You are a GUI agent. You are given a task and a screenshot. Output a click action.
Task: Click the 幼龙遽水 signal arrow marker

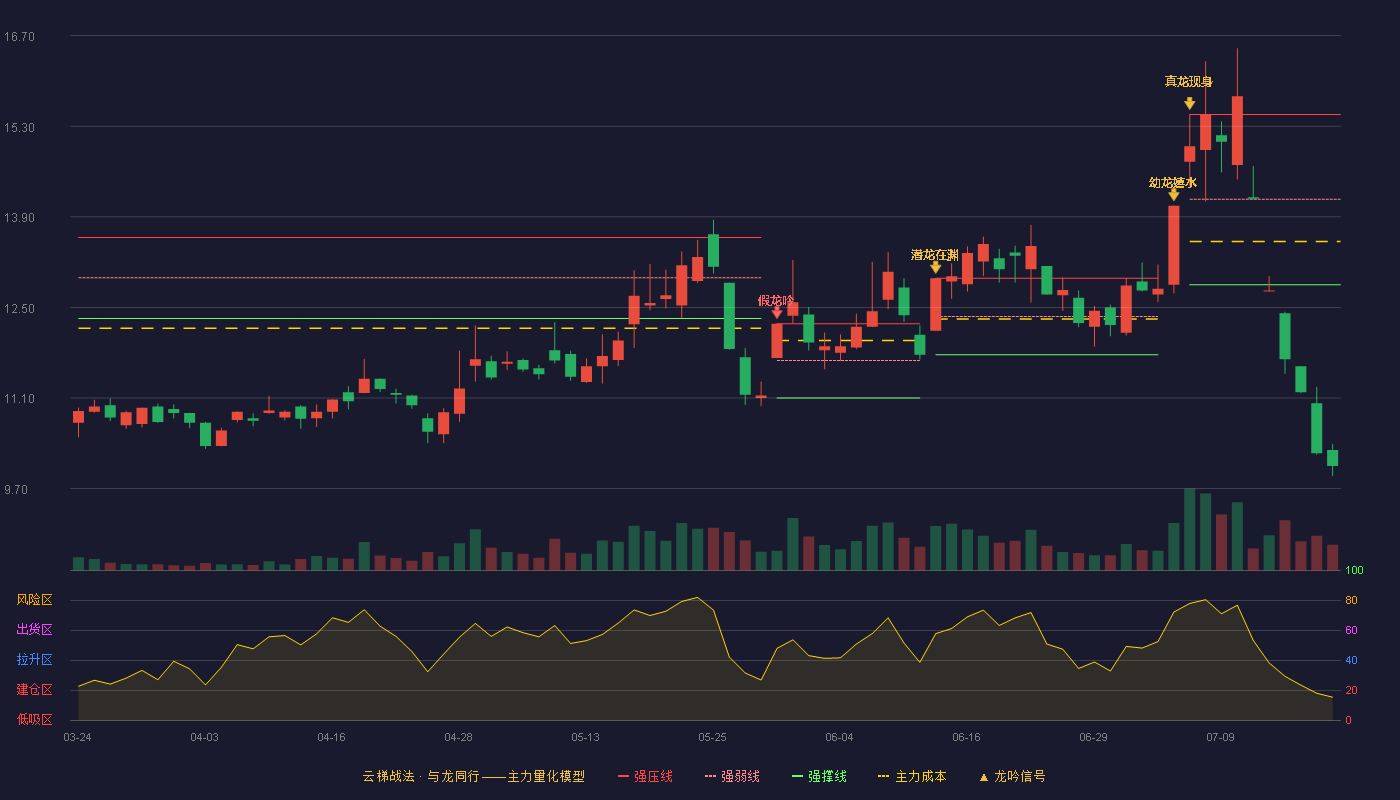pyautogui.click(x=1173, y=194)
